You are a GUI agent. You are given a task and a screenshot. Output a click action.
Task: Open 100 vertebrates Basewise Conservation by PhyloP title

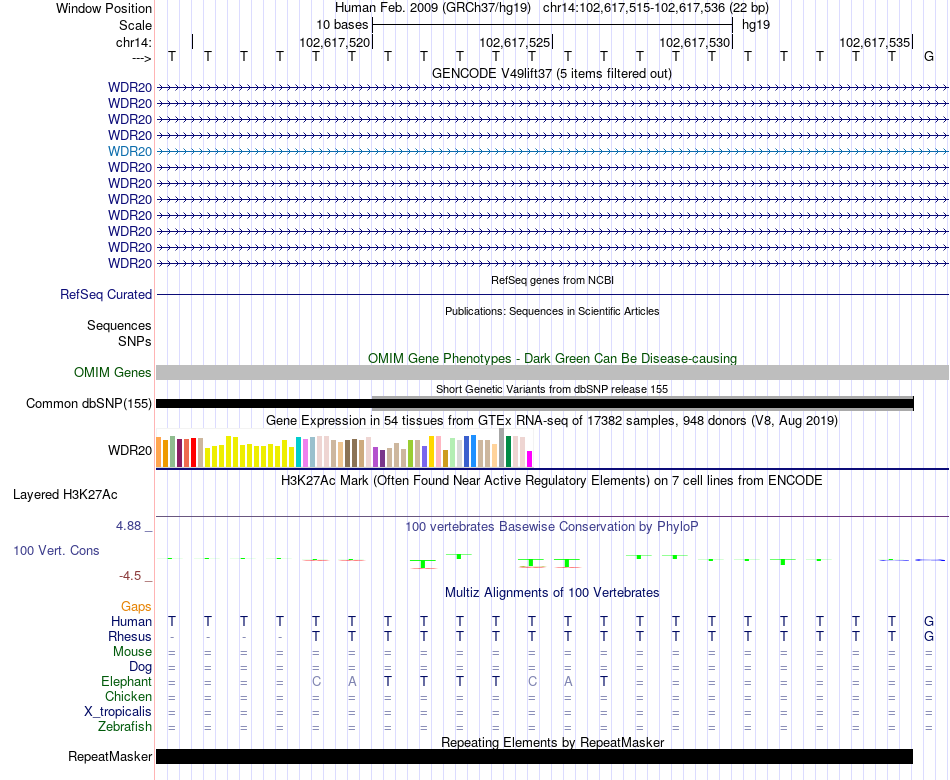pyautogui.click(x=552, y=527)
